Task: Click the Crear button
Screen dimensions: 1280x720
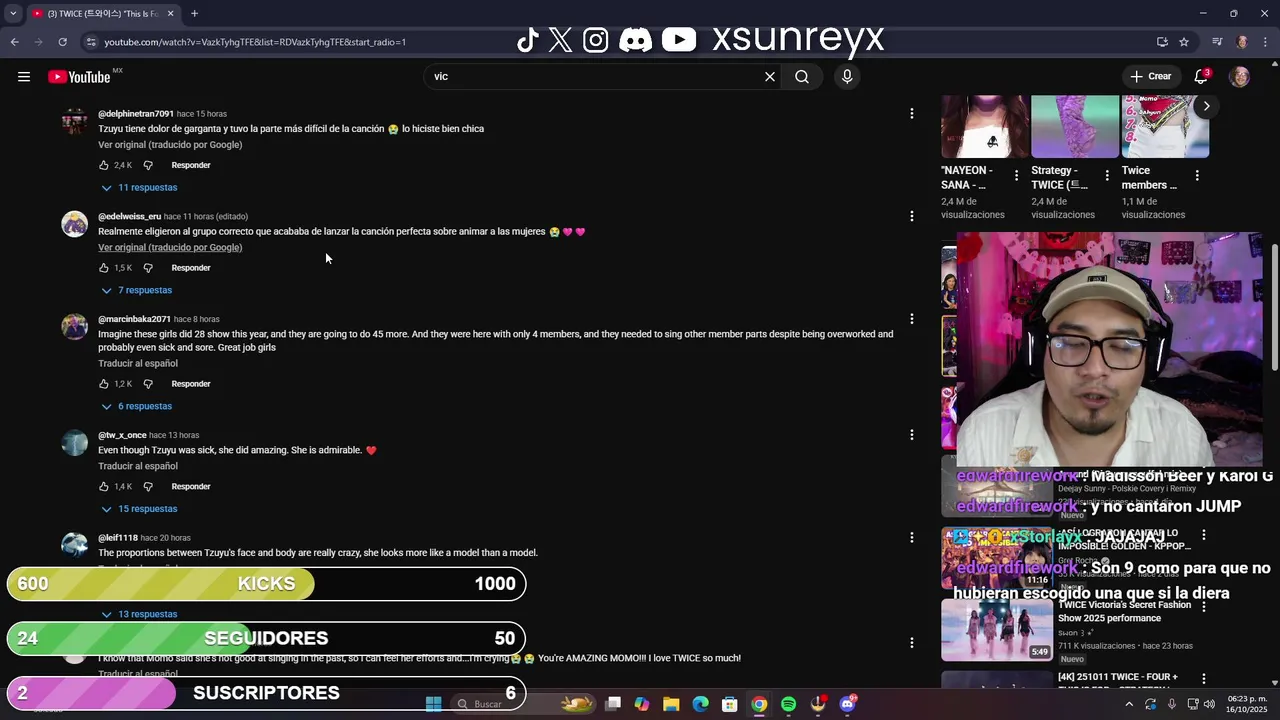Action: point(1150,76)
